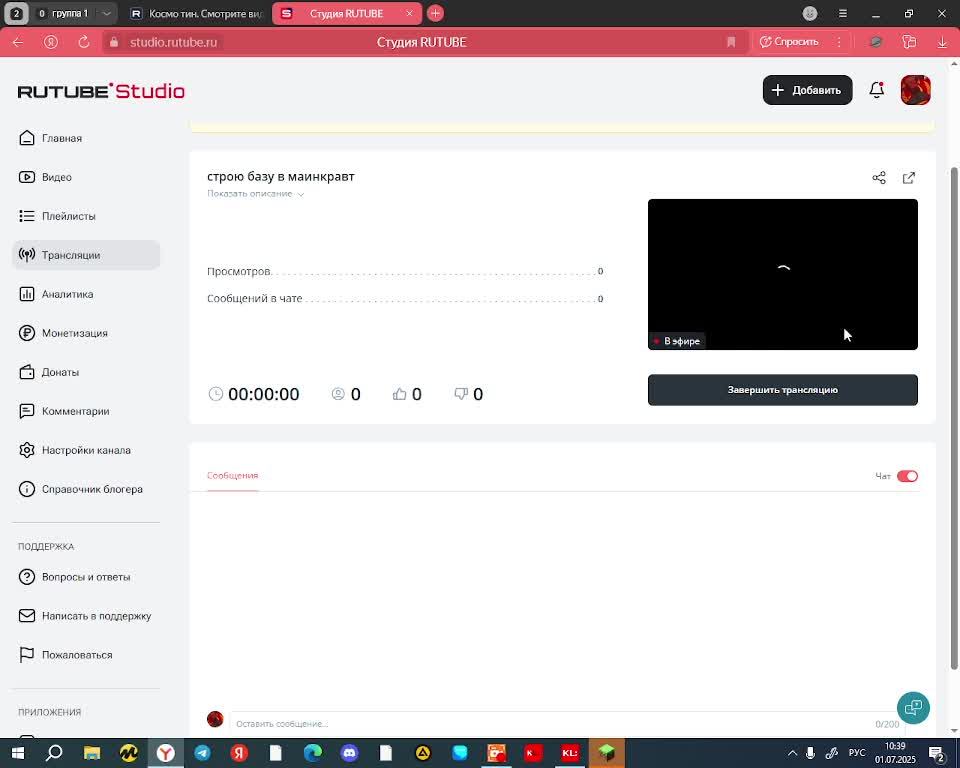The width and height of the screenshot is (960, 768).
Task: Toggle the Чат switch off
Action: 907,476
